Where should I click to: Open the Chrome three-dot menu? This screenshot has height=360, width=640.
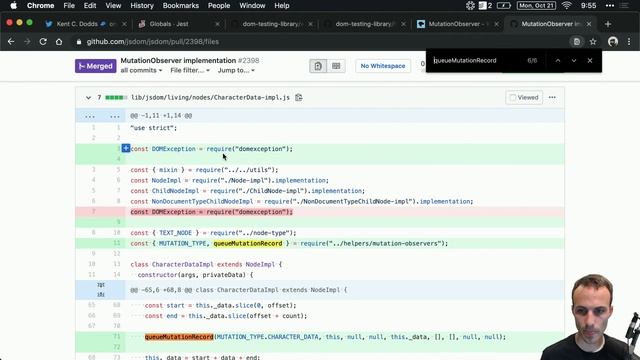[629, 42]
